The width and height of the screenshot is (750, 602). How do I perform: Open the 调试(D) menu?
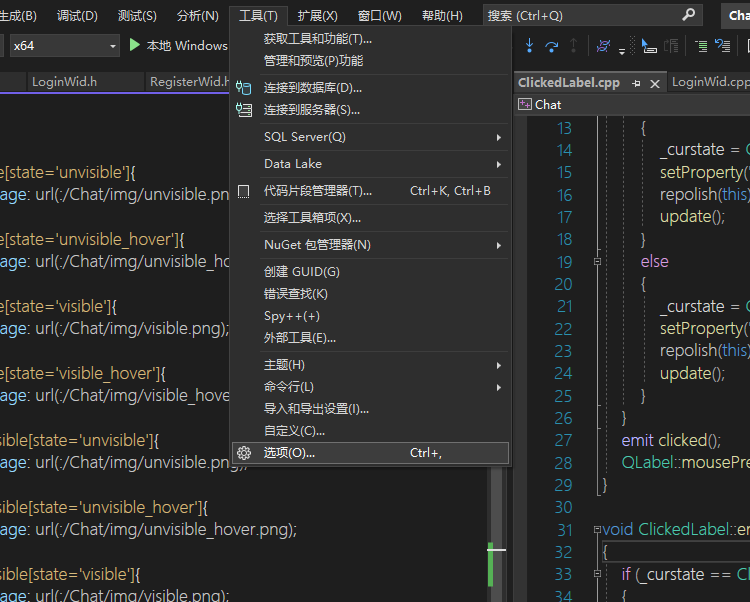coord(77,15)
